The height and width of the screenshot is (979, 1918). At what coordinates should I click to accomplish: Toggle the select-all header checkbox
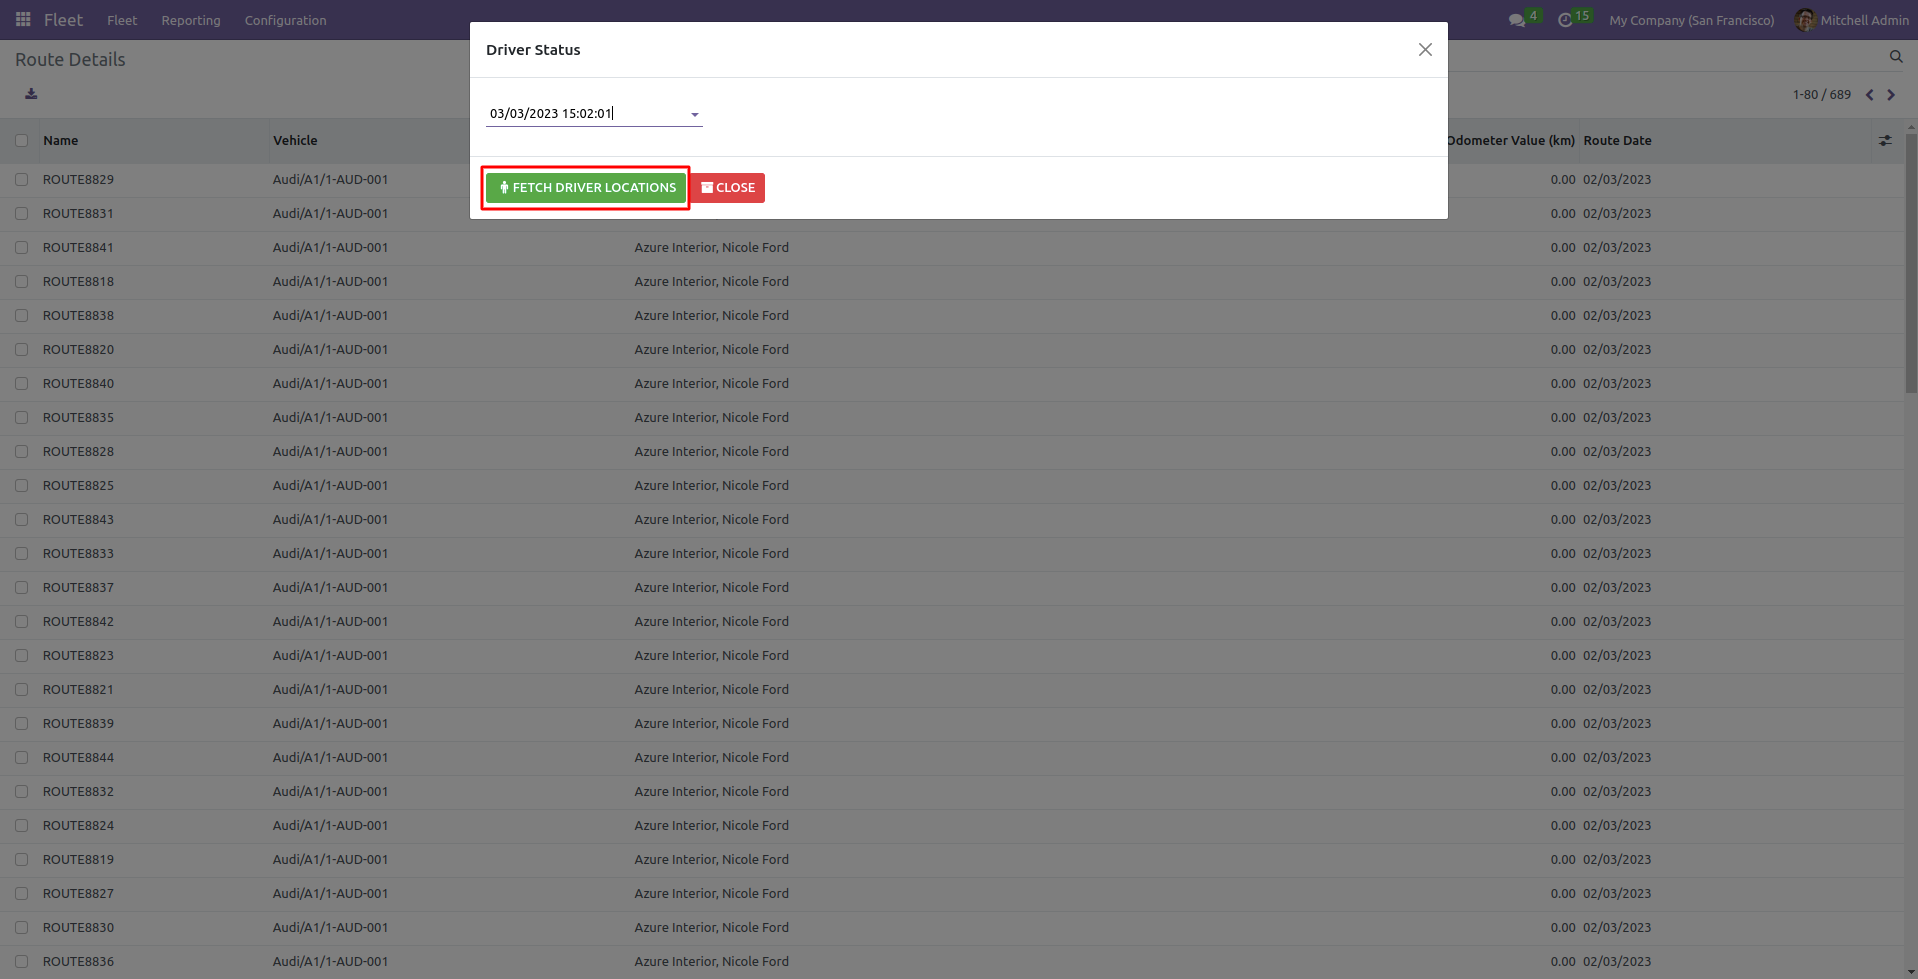point(21,141)
